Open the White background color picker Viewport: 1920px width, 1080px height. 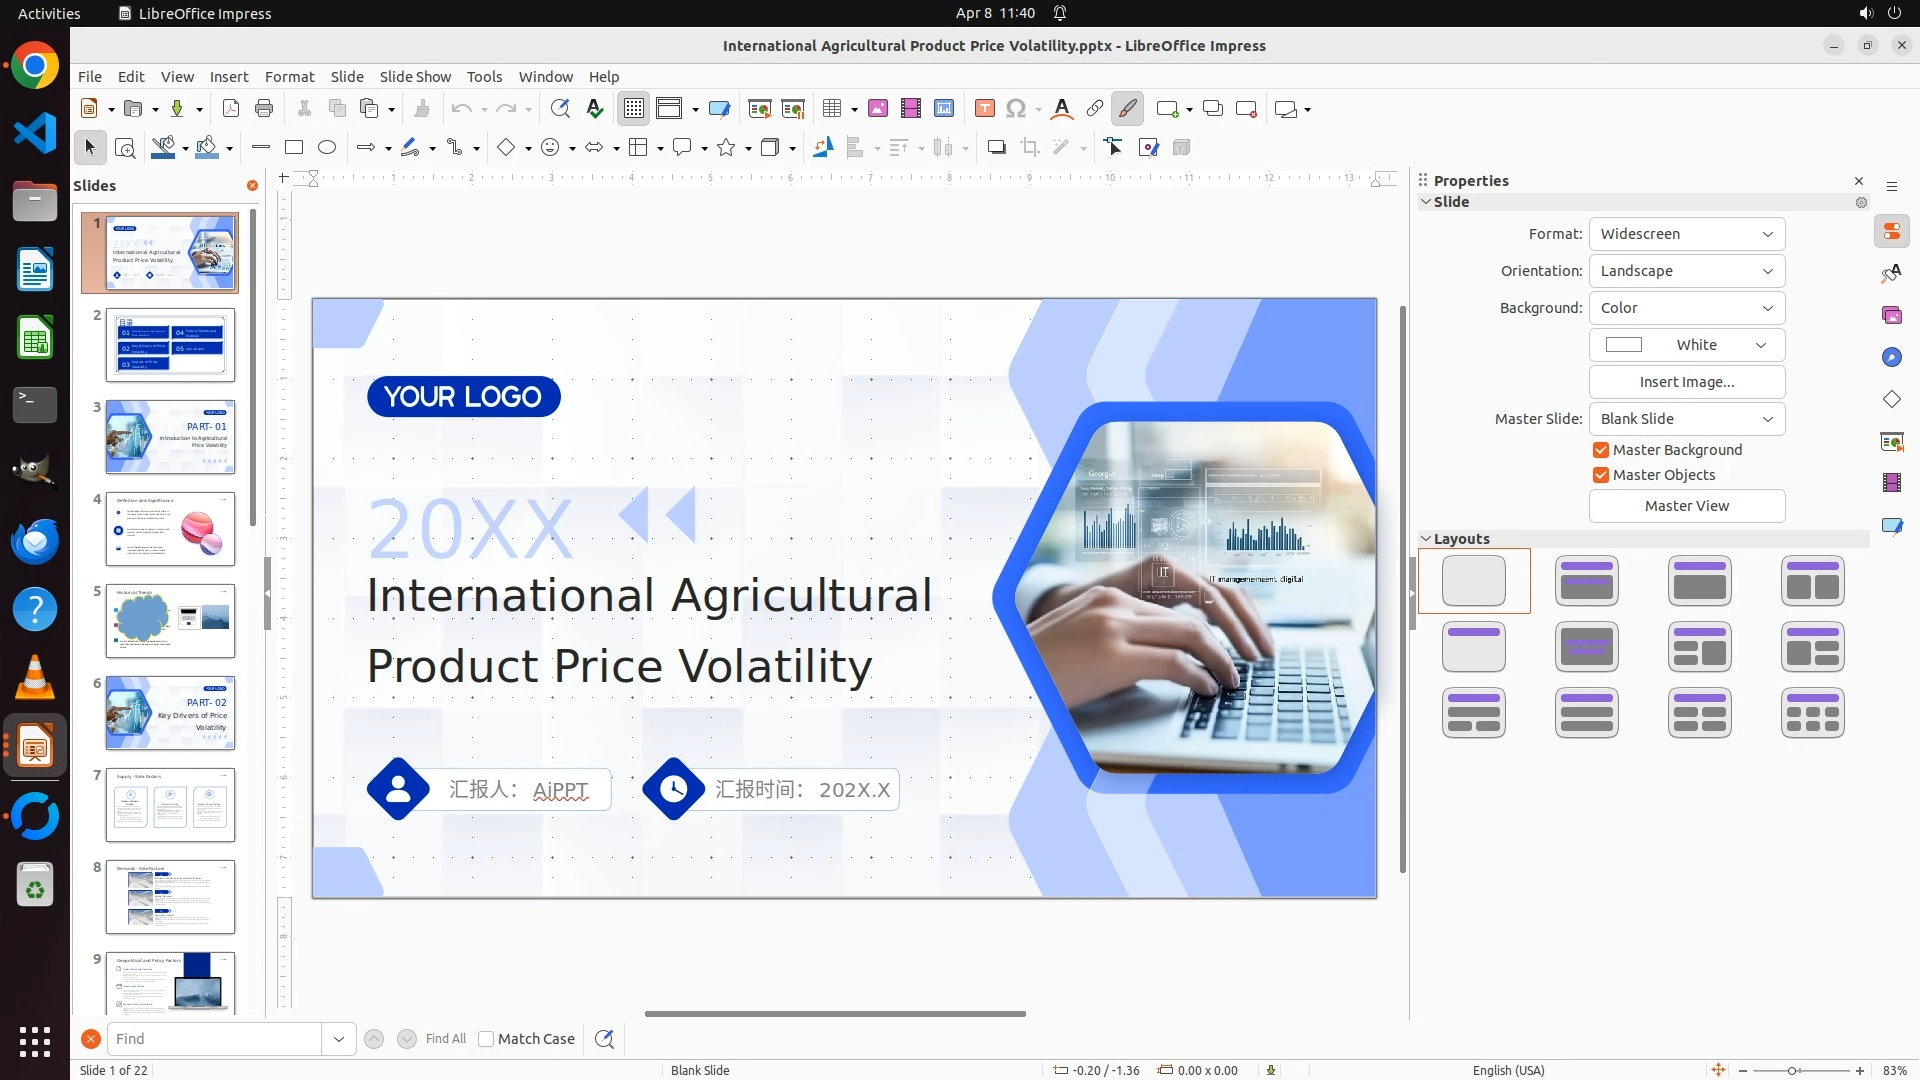click(x=1686, y=345)
